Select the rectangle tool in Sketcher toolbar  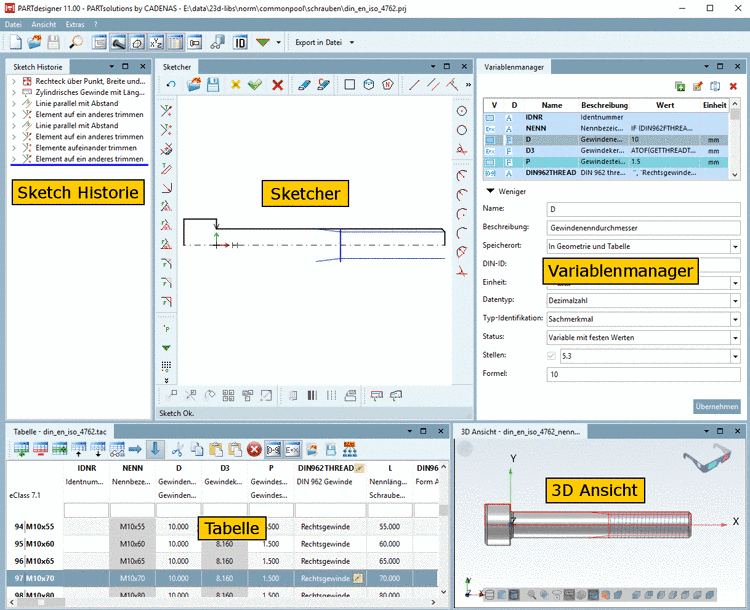[x=350, y=85]
